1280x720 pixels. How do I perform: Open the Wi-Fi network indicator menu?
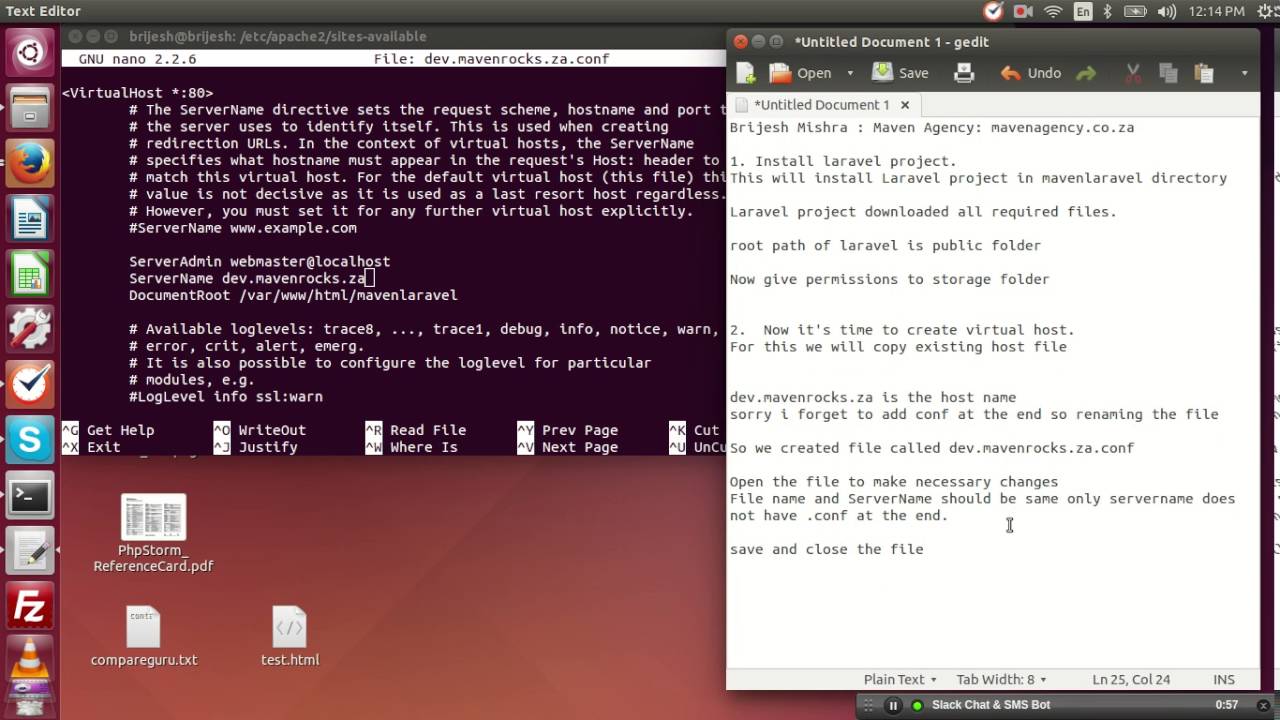pyautogui.click(x=1053, y=11)
